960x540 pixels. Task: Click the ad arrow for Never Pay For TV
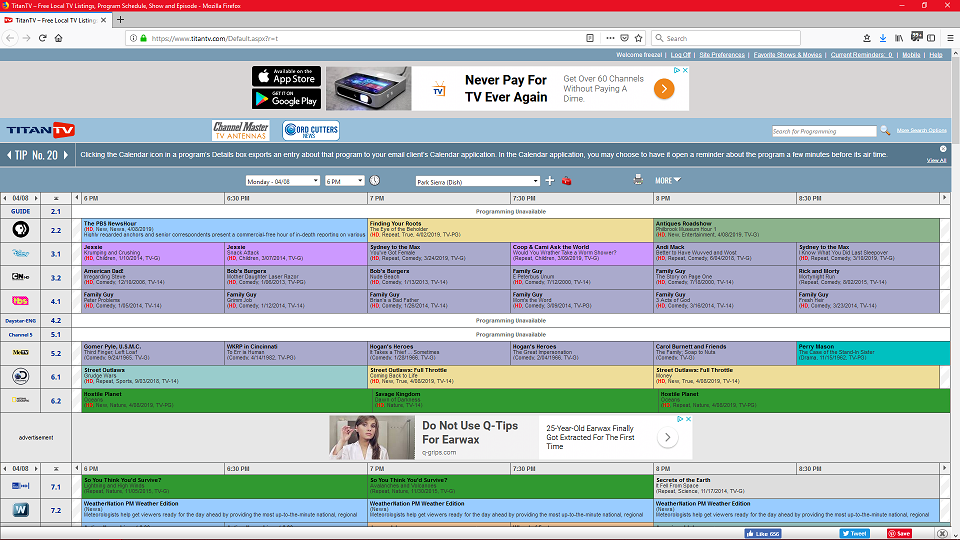coord(664,89)
